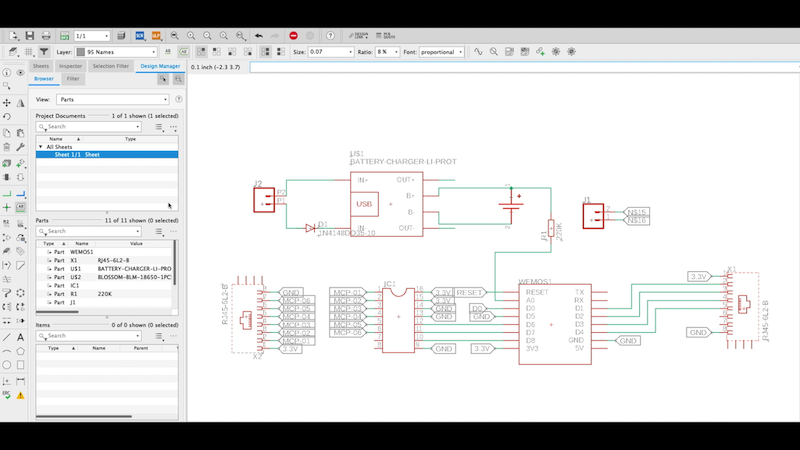Click the Undo arrow in the toolbar

259,36
